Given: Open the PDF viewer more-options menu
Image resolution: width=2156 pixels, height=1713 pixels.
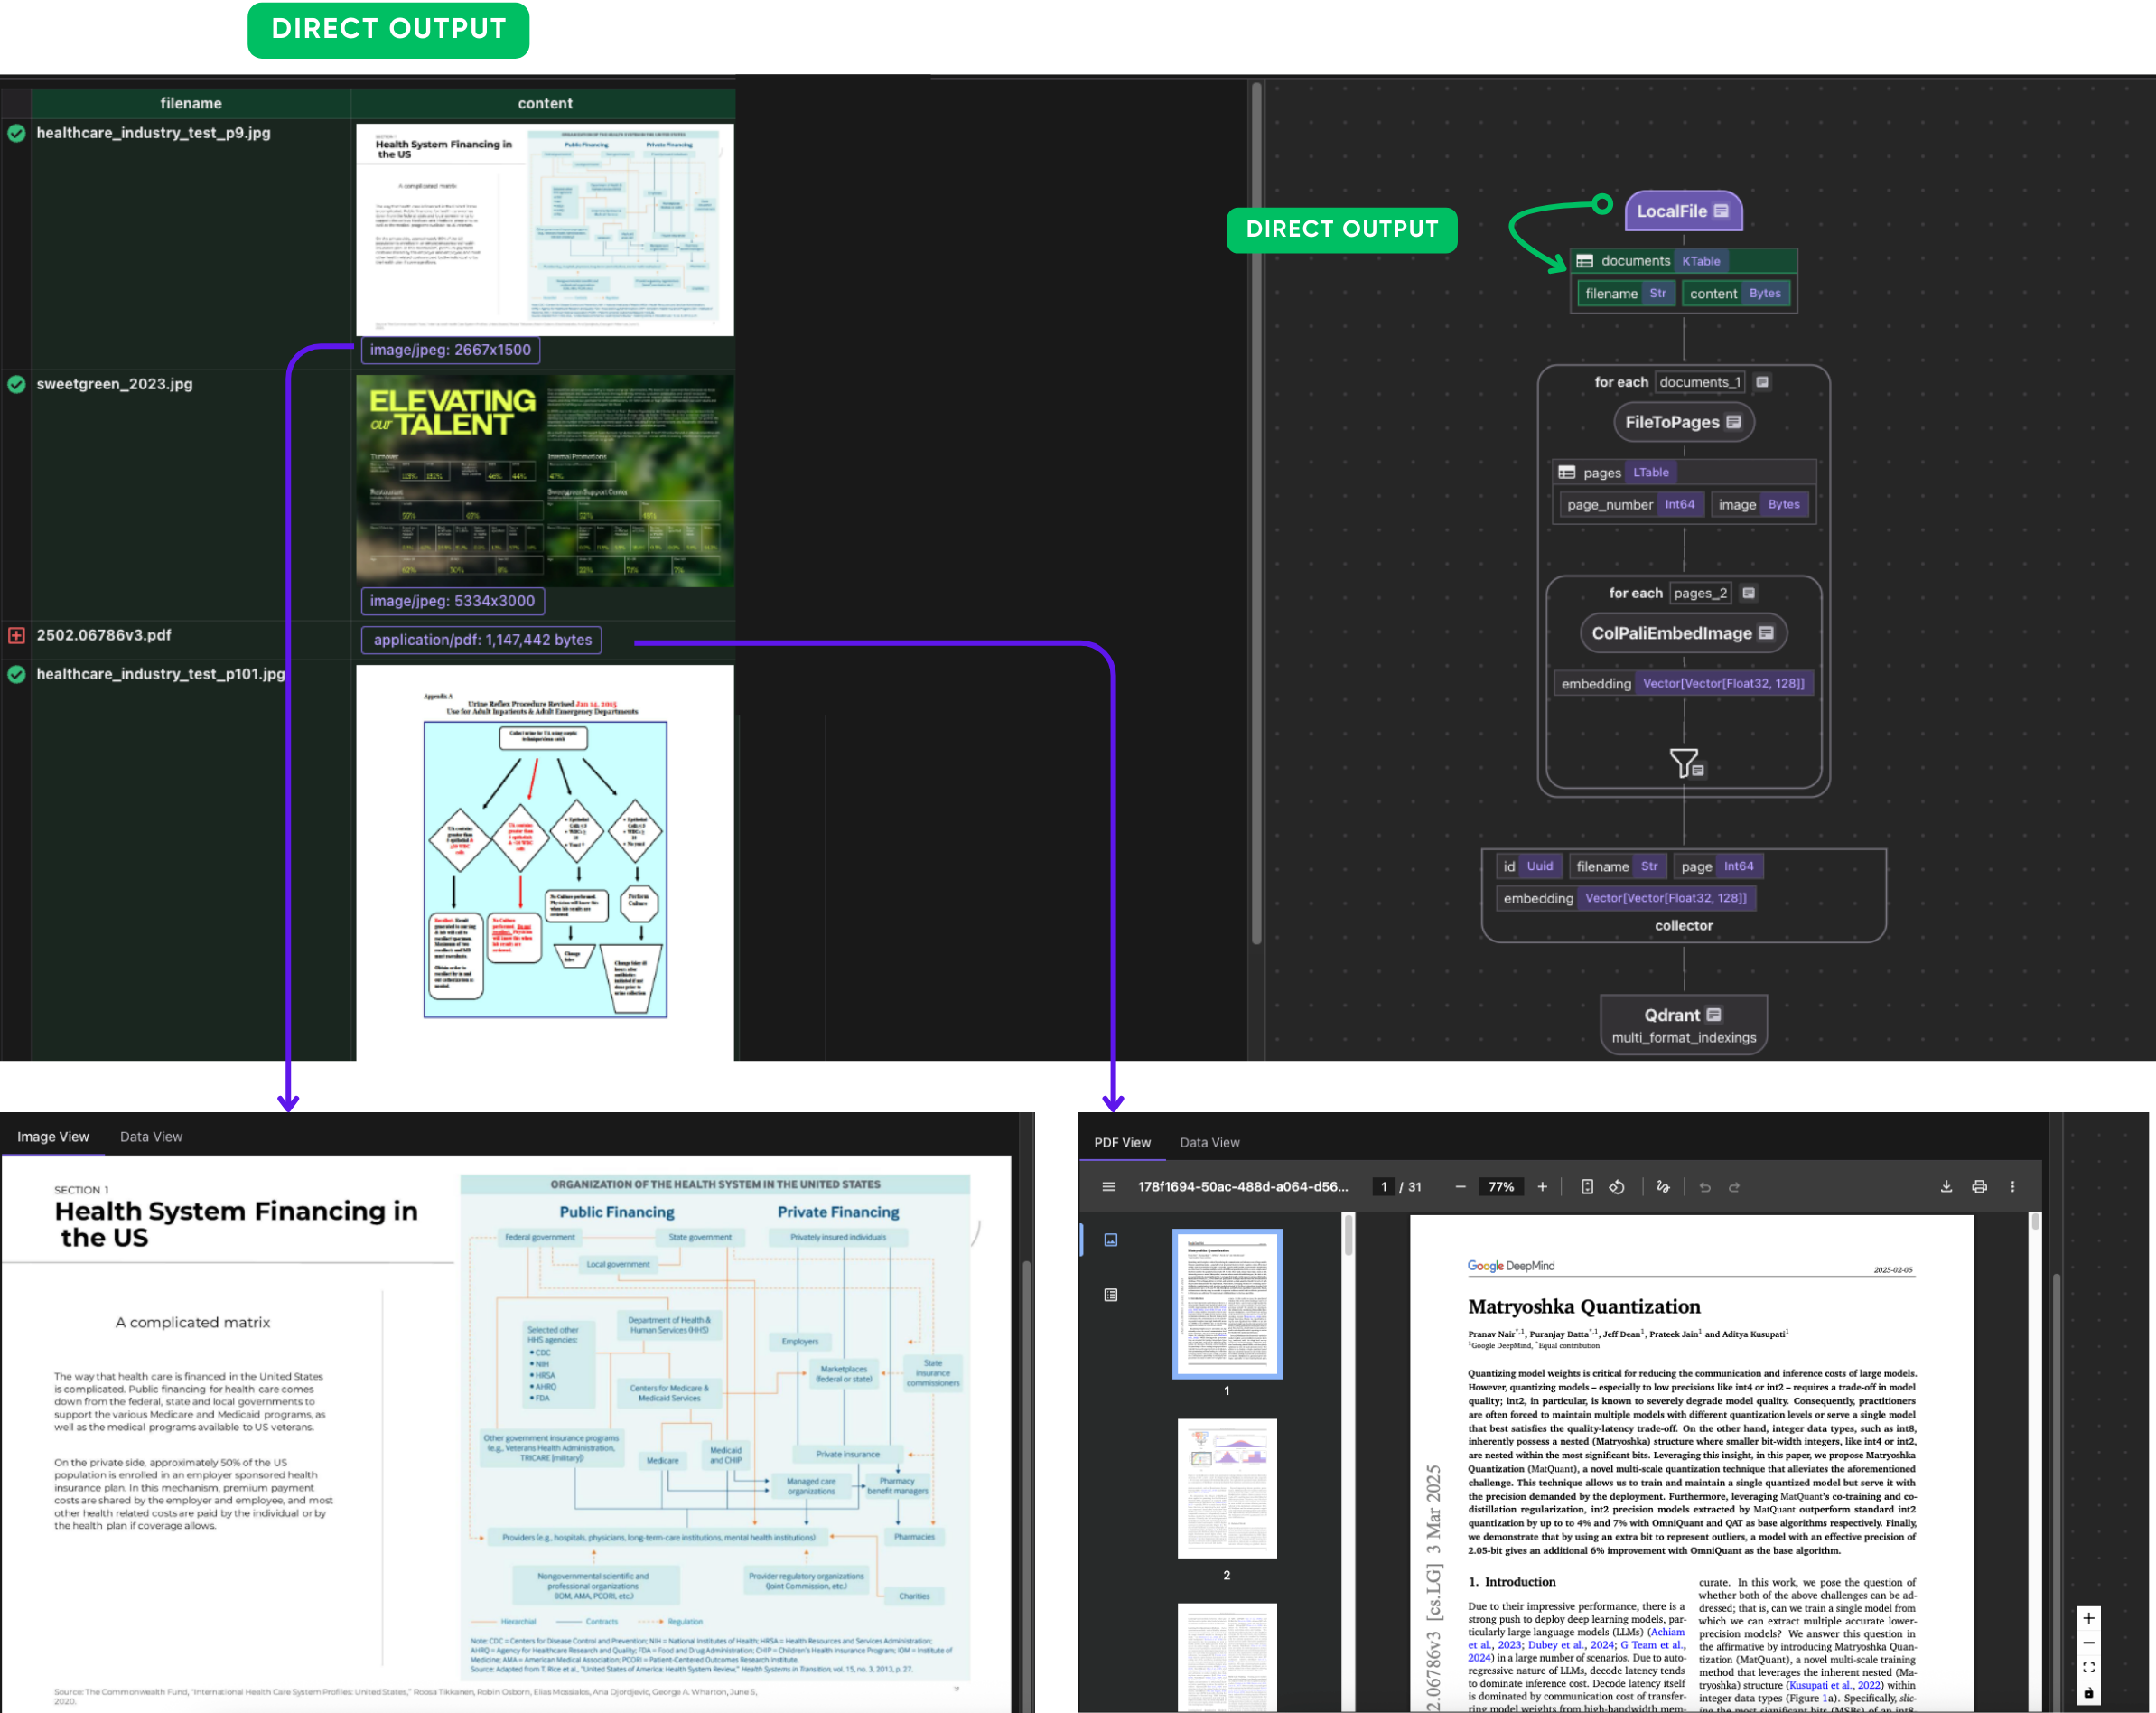Looking at the screenshot, I should coord(2013,1187).
